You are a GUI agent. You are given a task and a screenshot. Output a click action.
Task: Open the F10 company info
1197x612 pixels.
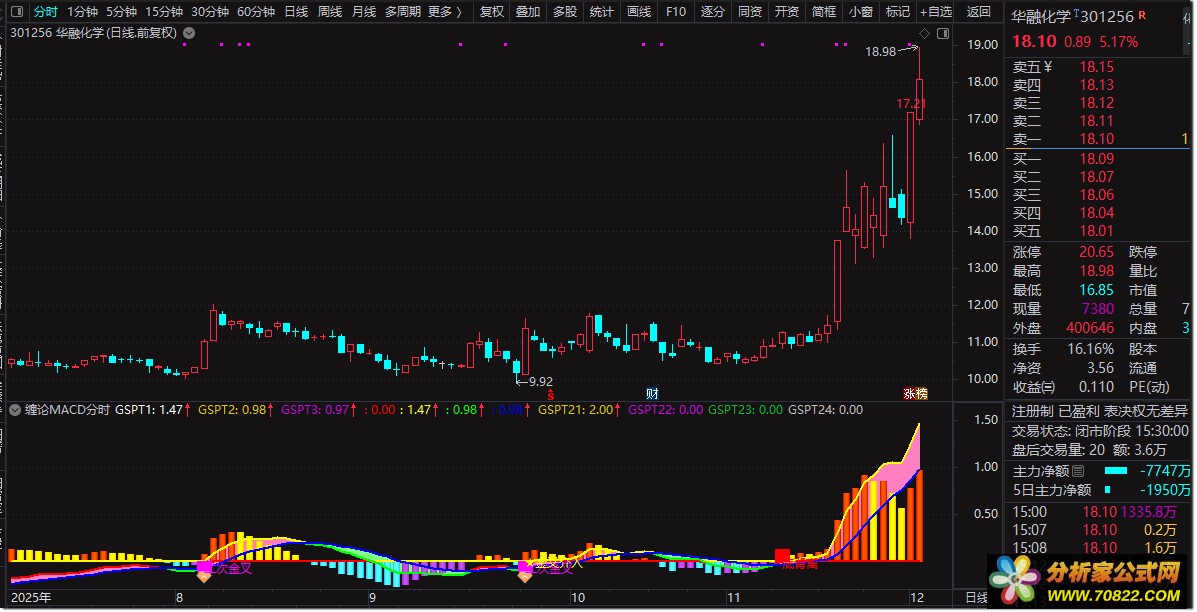coord(676,11)
